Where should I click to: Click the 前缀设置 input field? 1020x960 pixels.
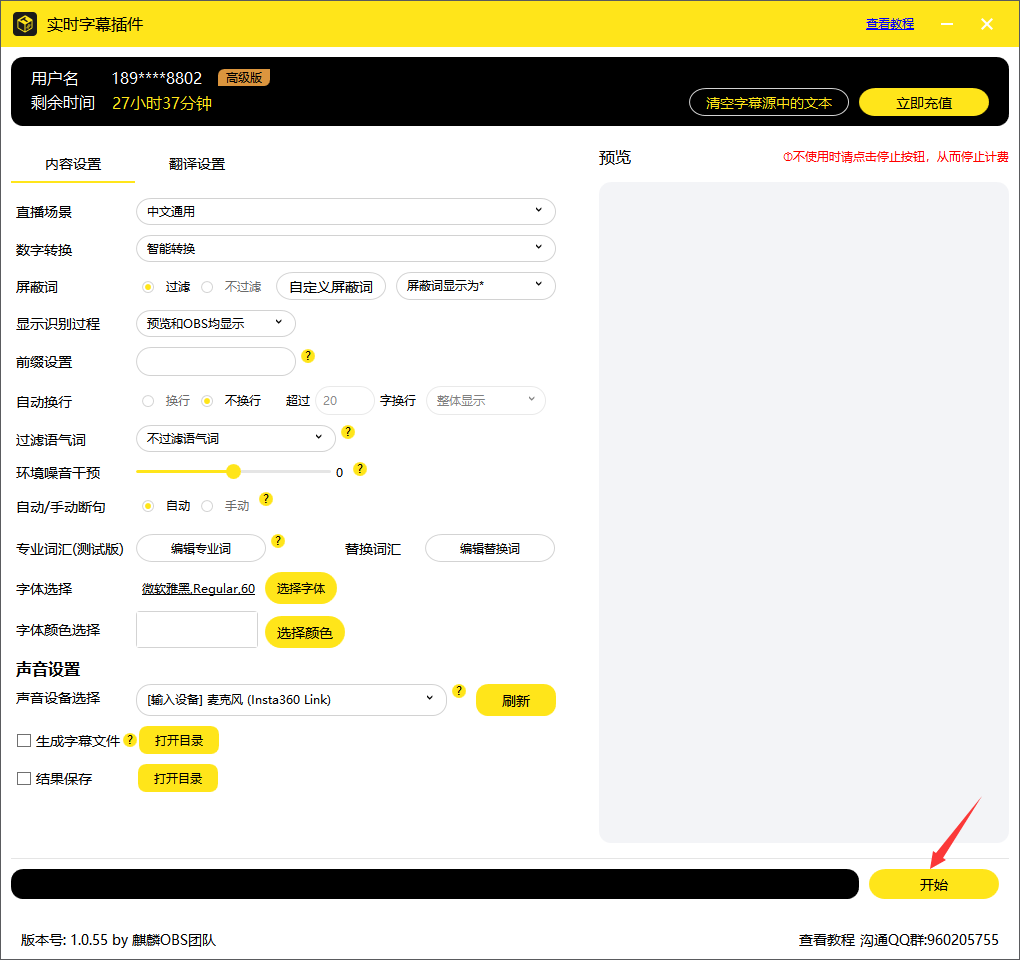coord(215,361)
